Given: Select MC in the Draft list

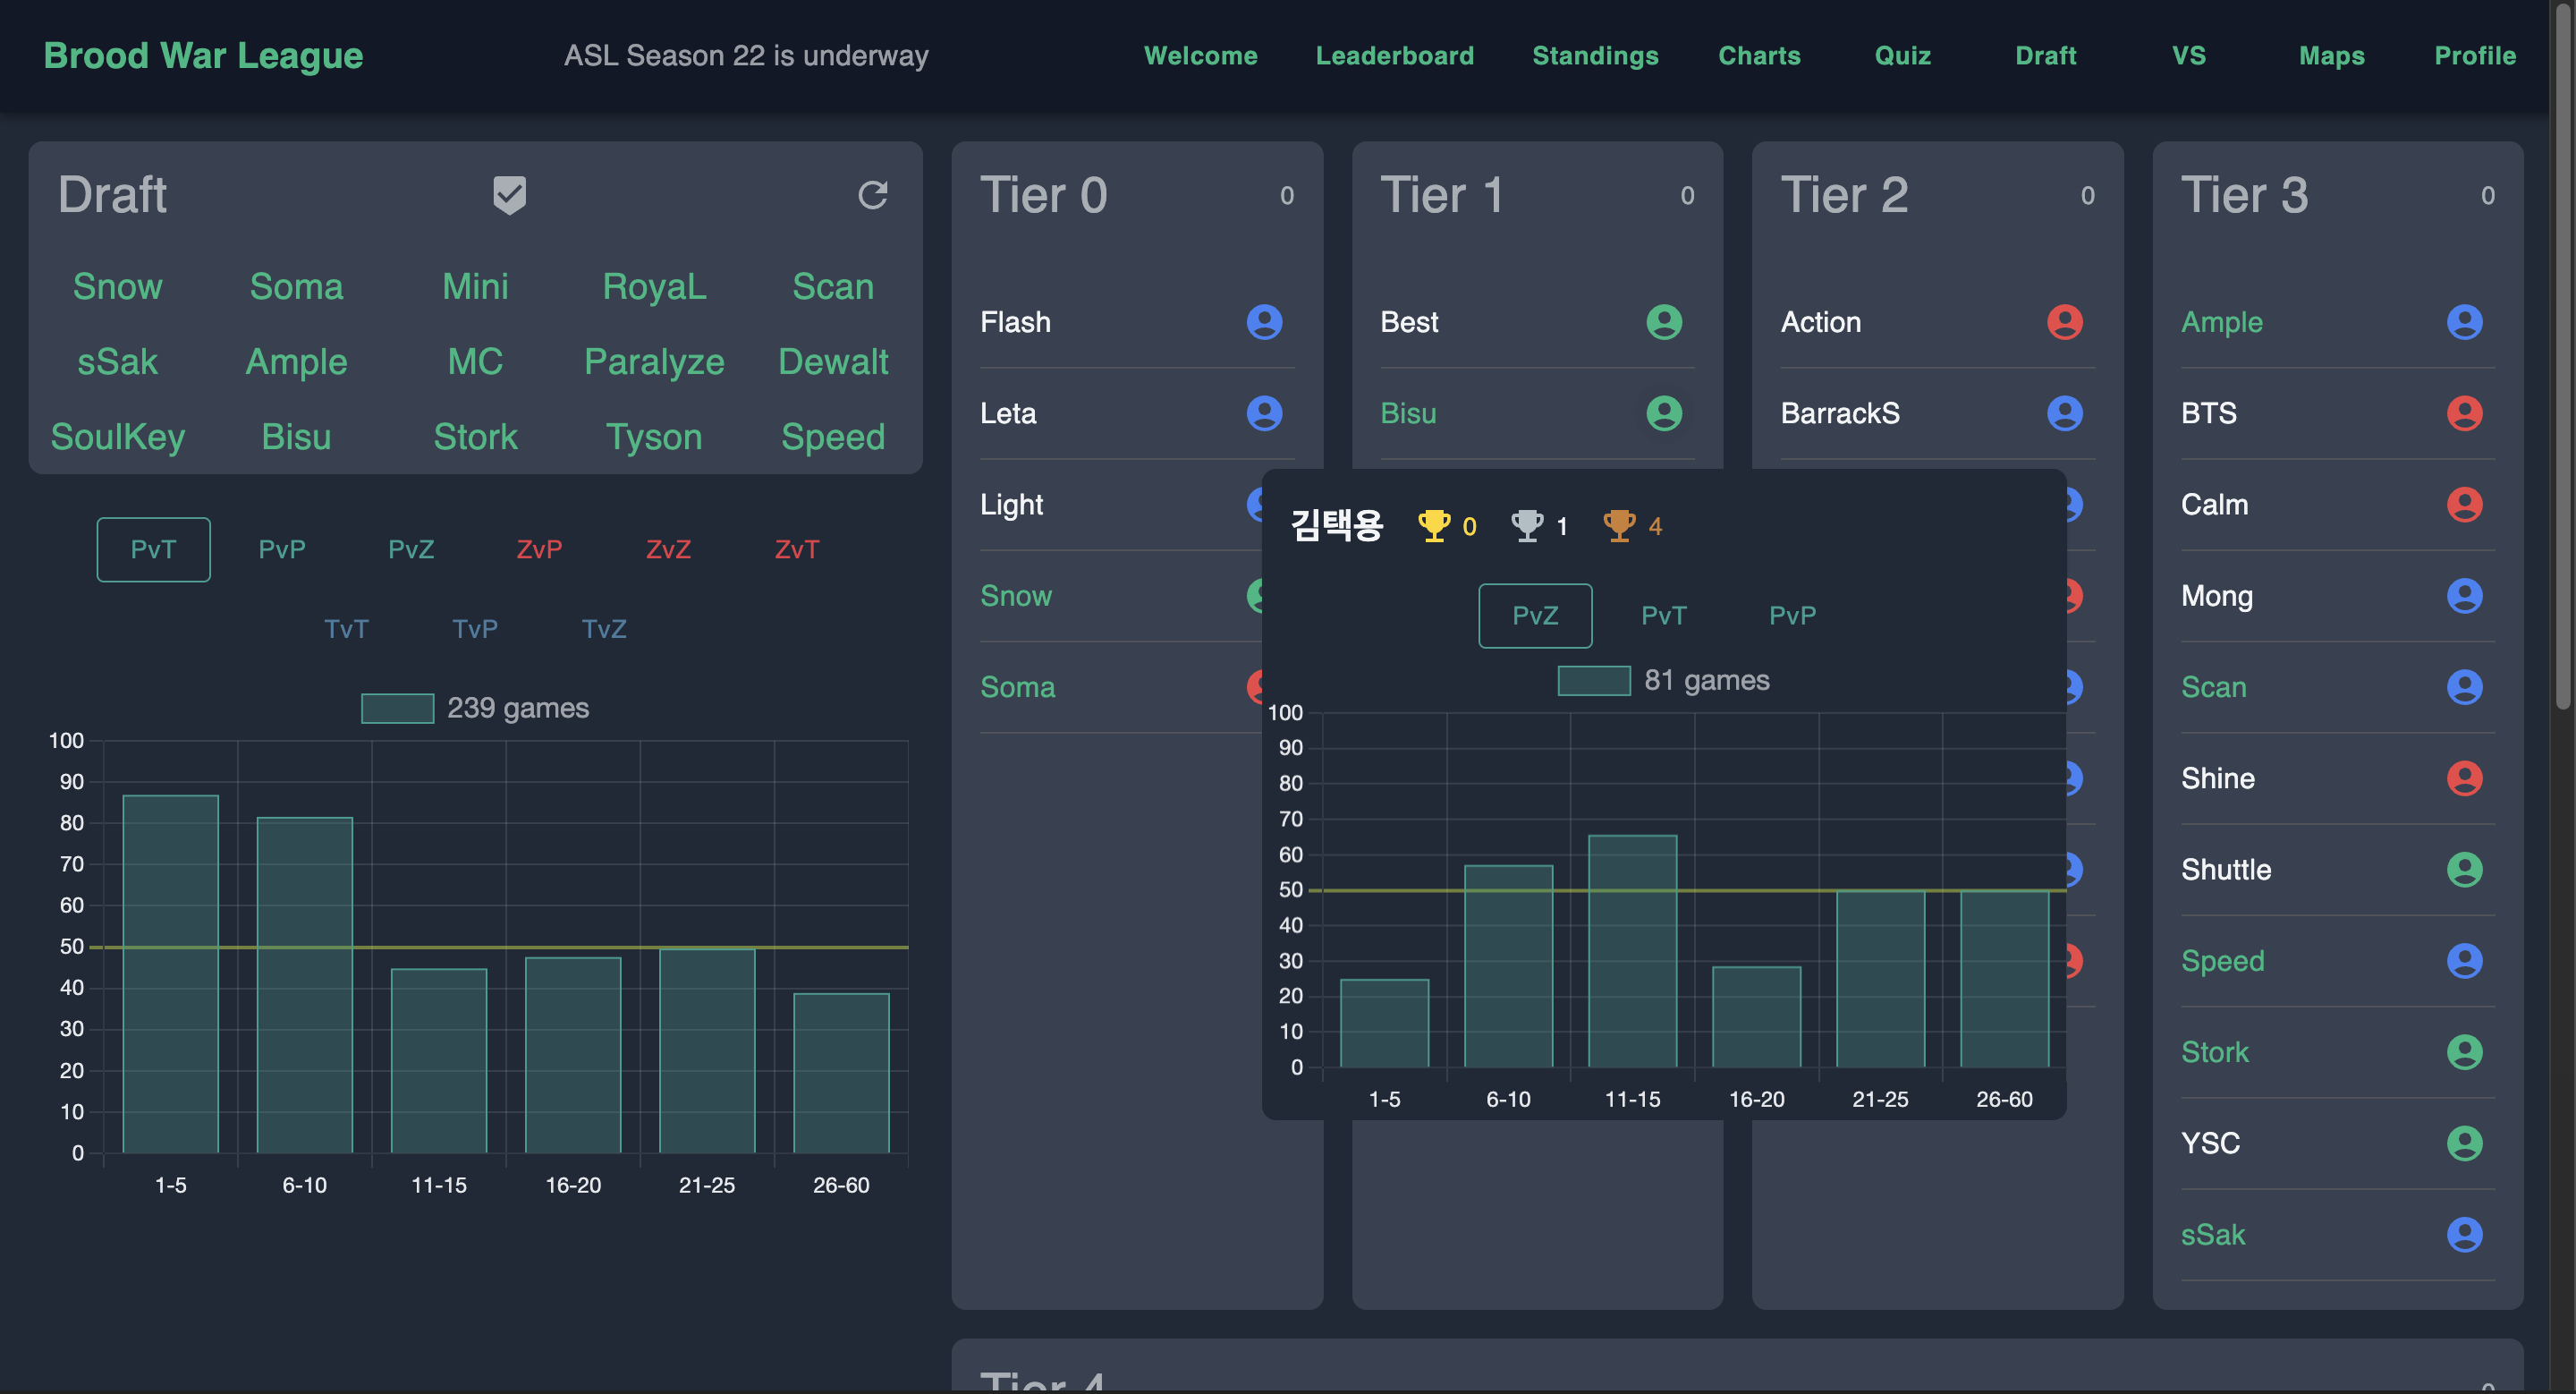Looking at the screenshot, I should coord(475,362).
